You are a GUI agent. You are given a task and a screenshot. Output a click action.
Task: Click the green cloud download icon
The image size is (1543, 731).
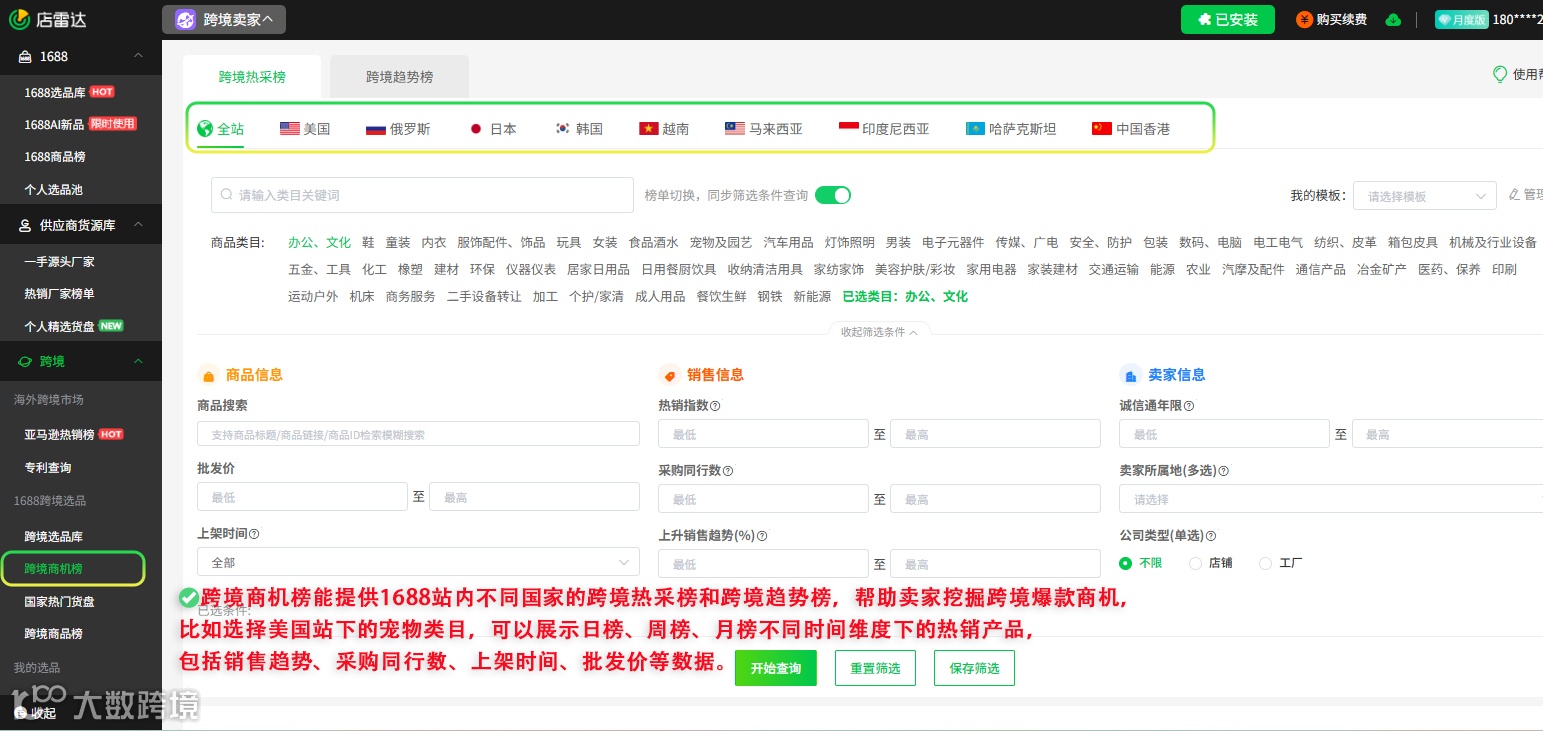(1393, 20)
